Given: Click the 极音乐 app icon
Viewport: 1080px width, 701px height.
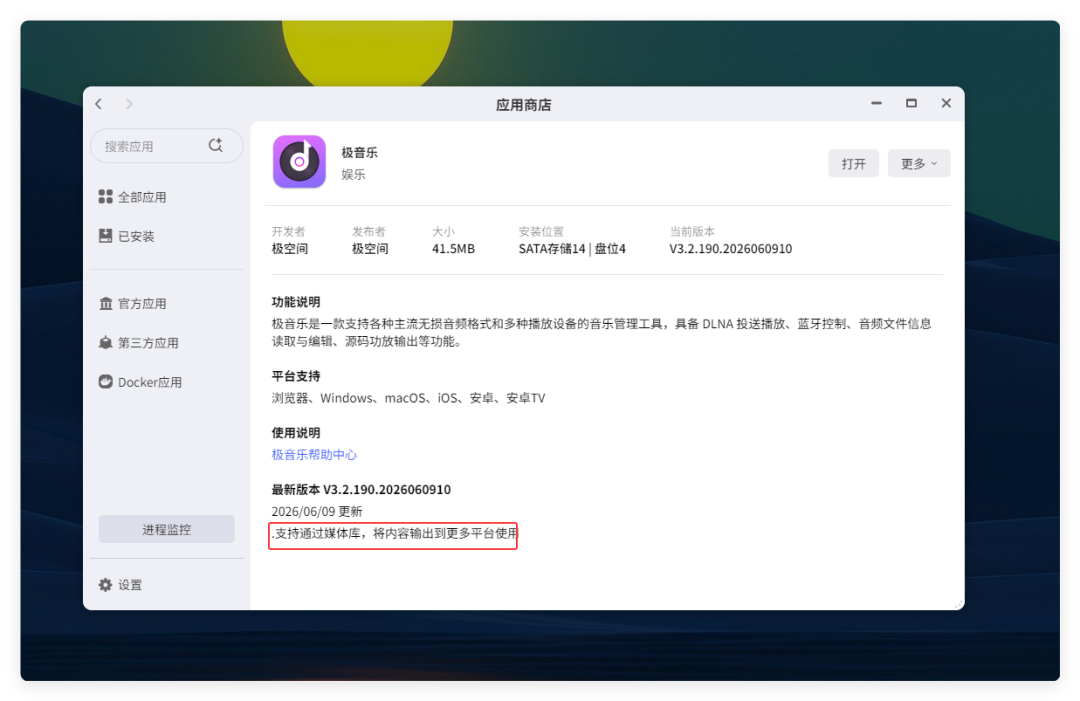Looking at the screenshot, I should tap(299, 162).
